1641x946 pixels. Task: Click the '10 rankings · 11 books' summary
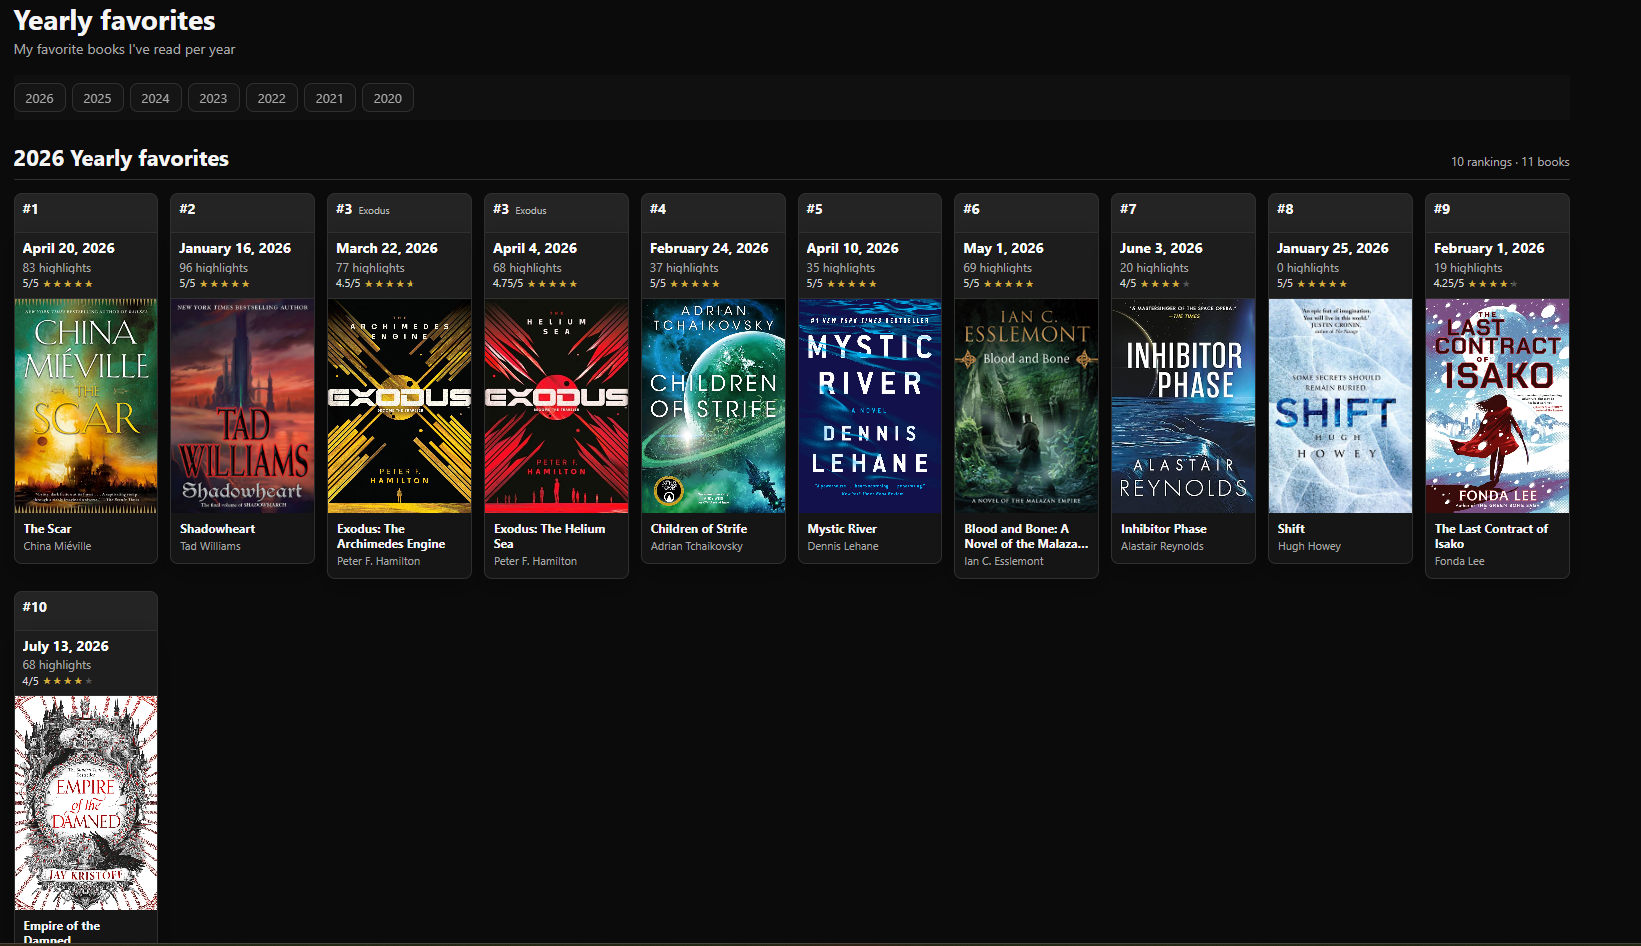coord(1510,162)
